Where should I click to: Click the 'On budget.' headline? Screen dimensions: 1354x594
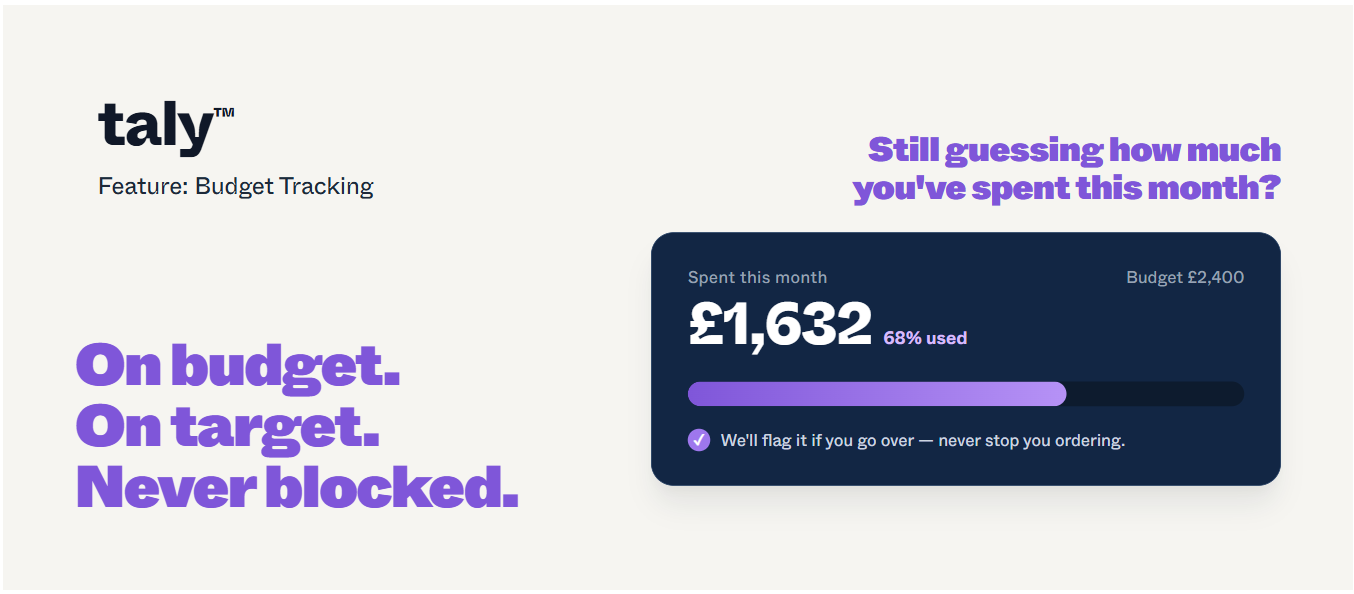point(238,365)
